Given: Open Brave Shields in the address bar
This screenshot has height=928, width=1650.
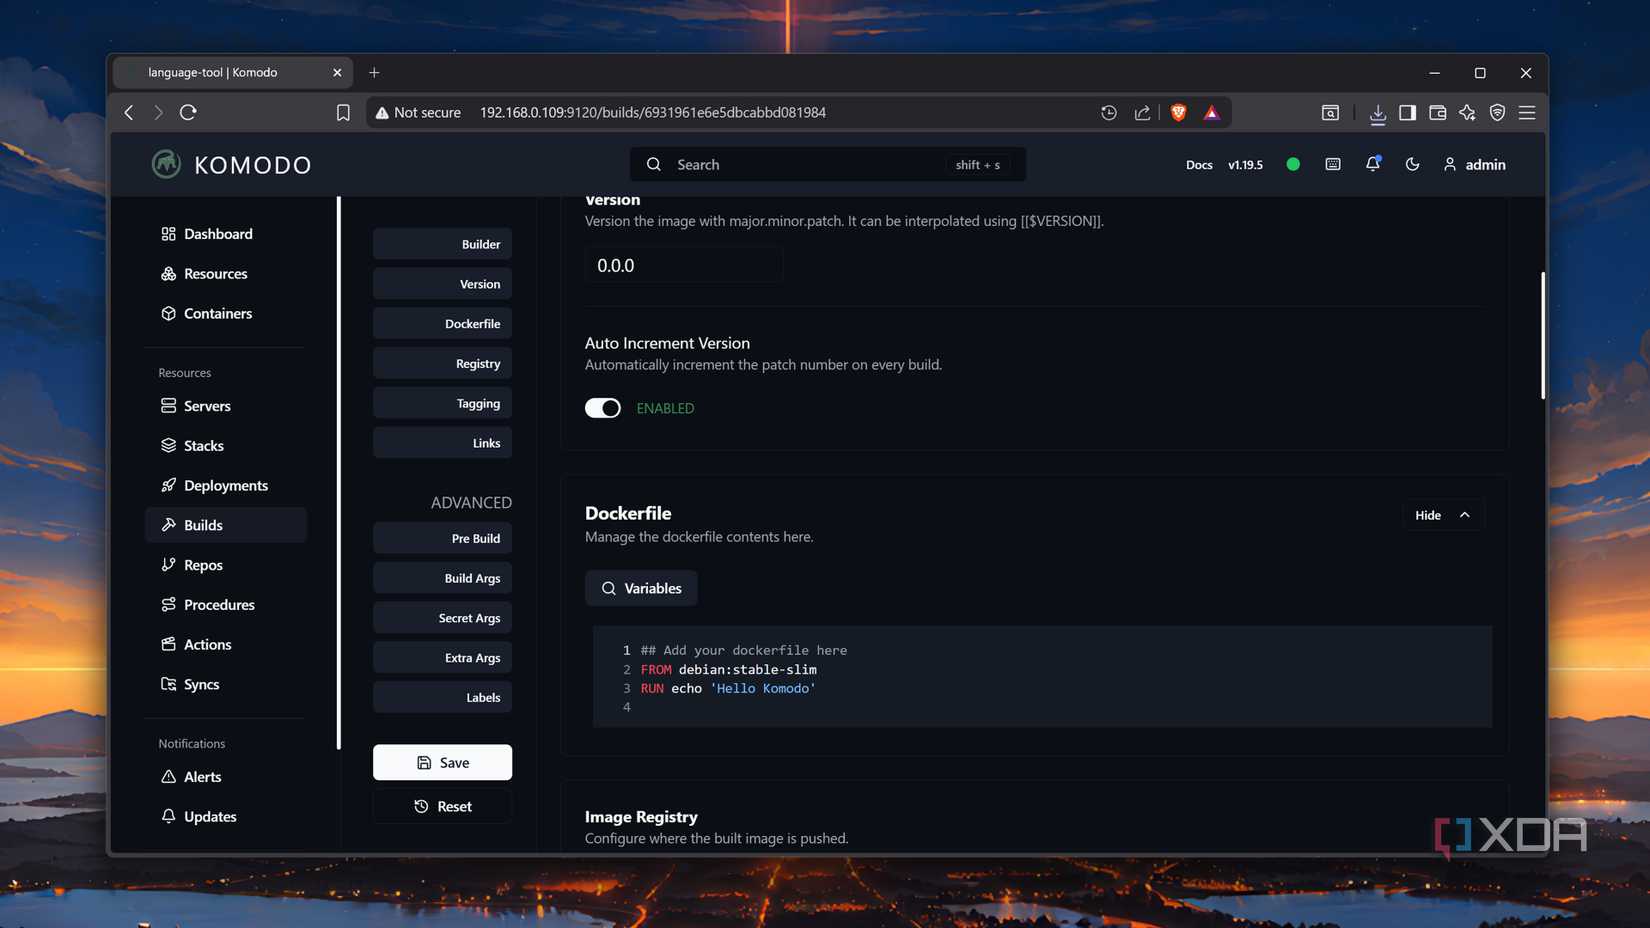Looking at the screenshot, I should coord(1178,112).
